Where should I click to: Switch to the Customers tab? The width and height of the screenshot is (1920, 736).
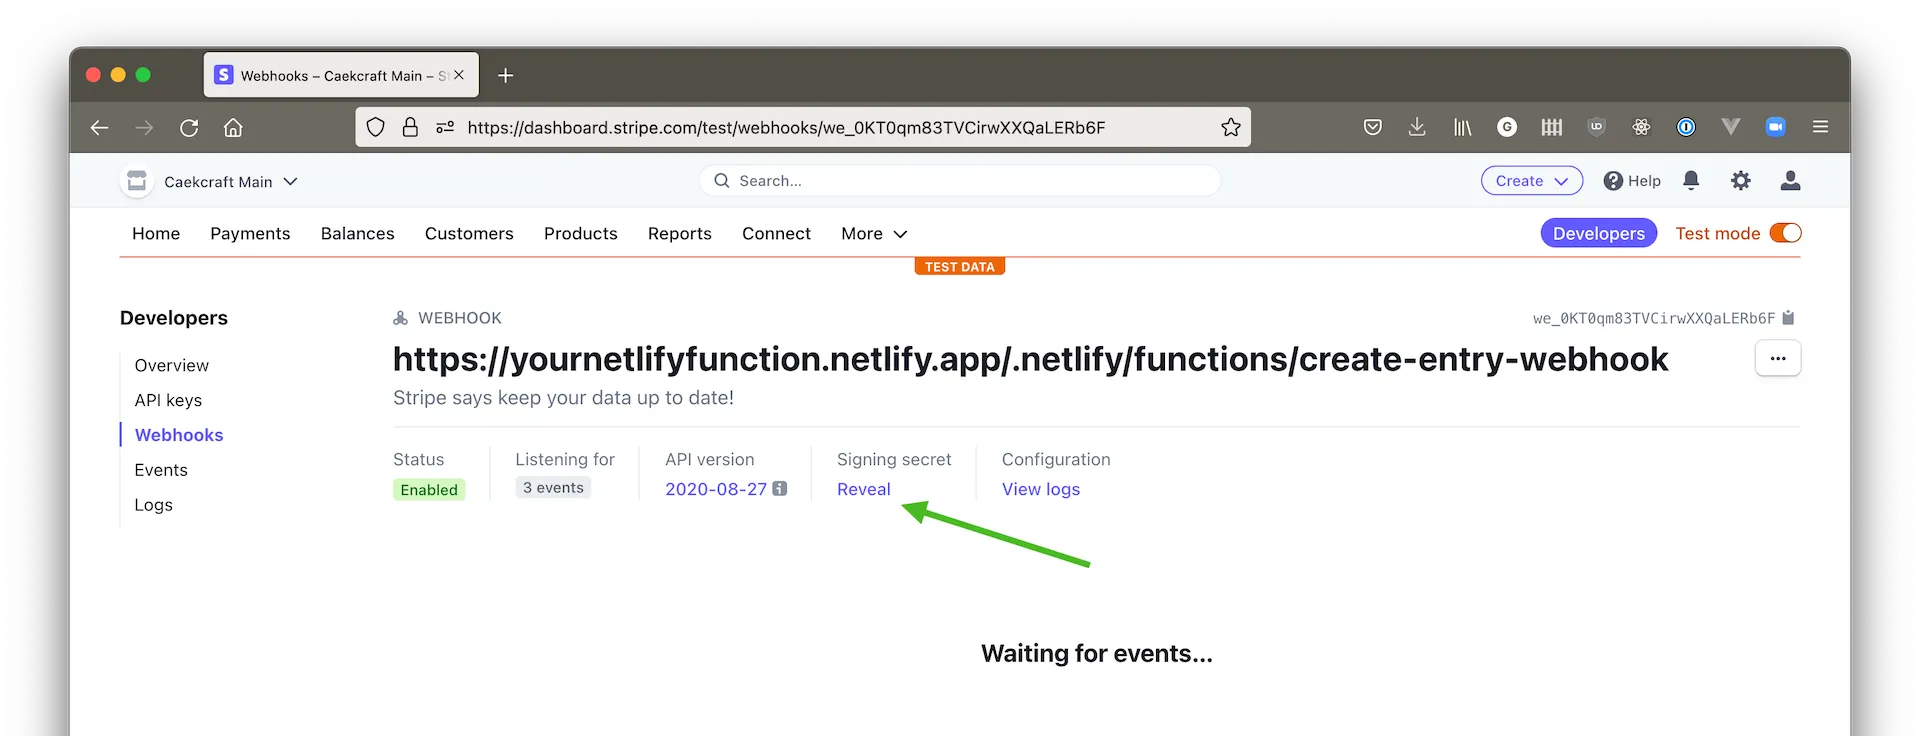point(469,233)
